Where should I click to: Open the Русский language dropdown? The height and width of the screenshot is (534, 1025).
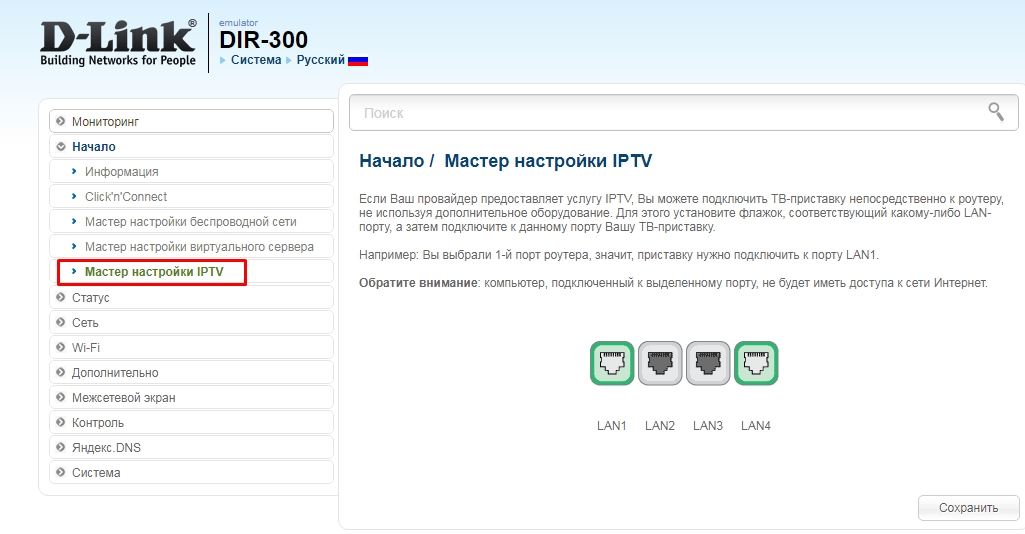click(x=320, y=59)
